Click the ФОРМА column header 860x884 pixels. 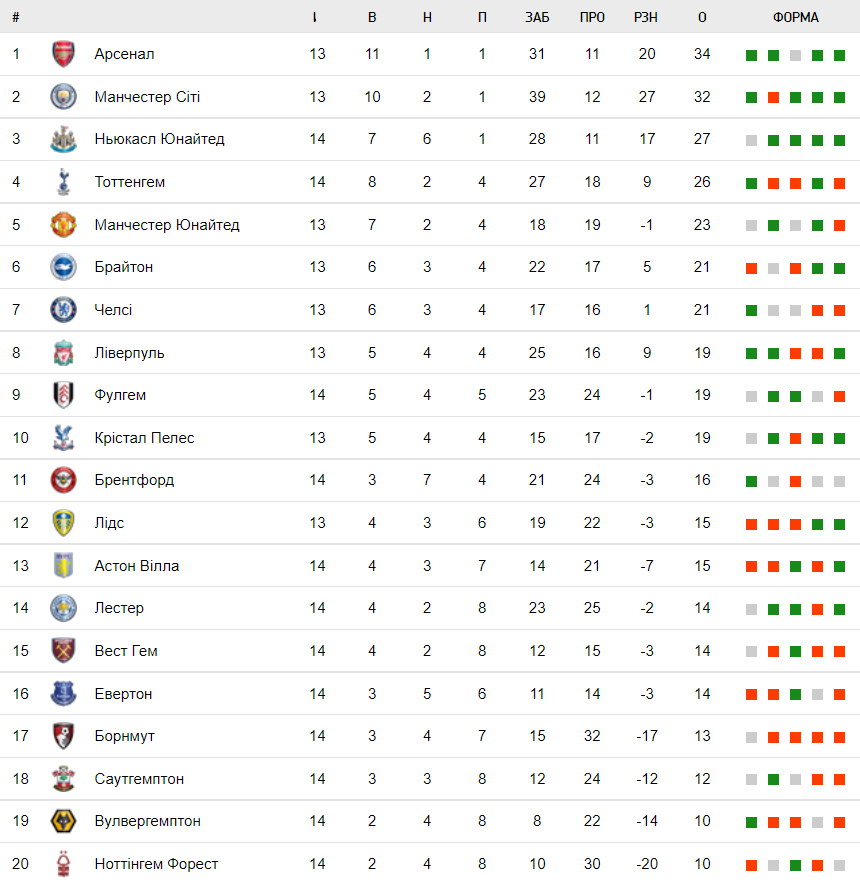796,17
